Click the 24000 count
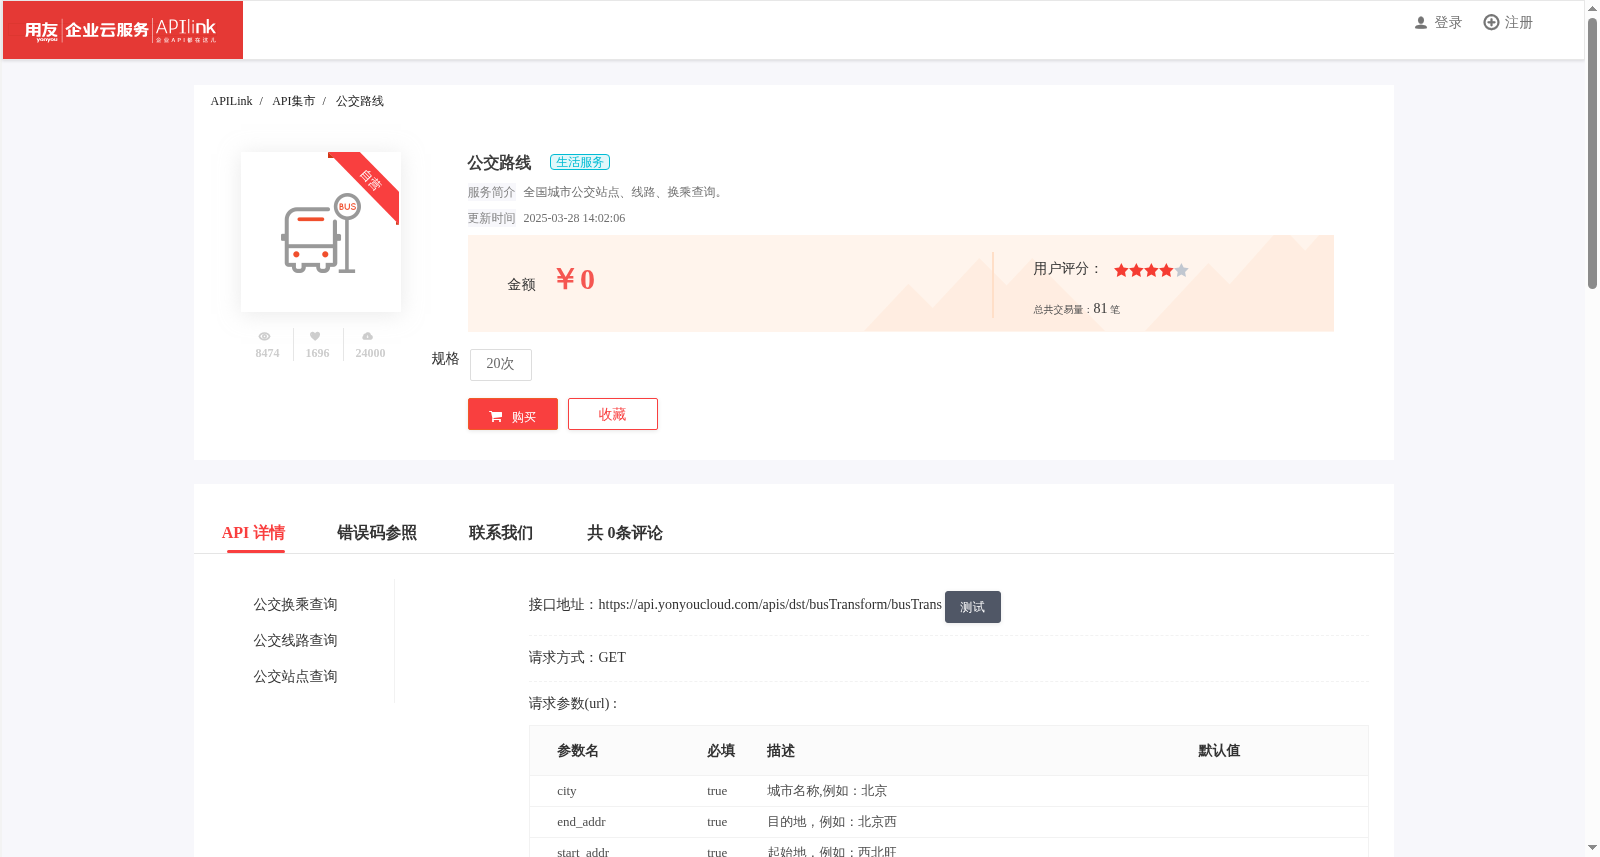Screen dimensions: 1600x857 (x=370, y=353)
